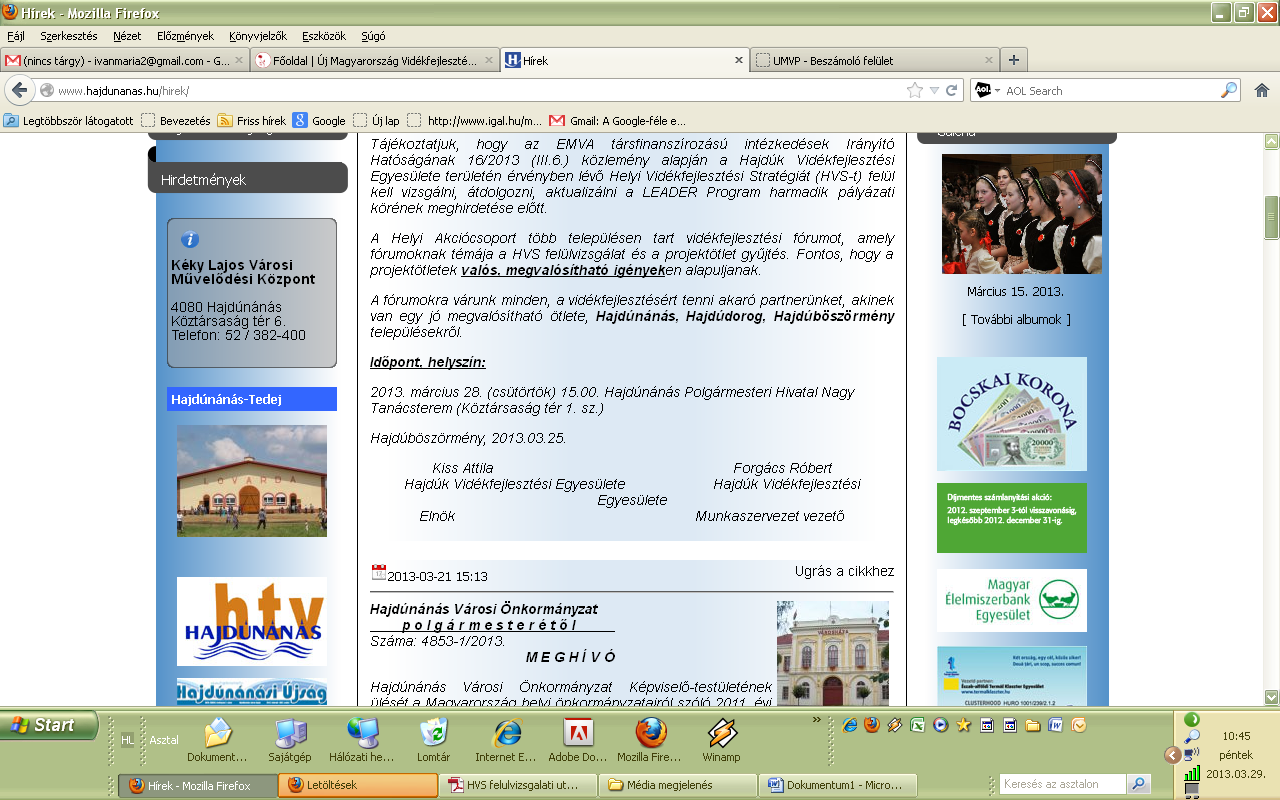Viewport: 1280px width, 800px height.
Task: Show the URL history dropdown arrow
Action: click(934, 90)
